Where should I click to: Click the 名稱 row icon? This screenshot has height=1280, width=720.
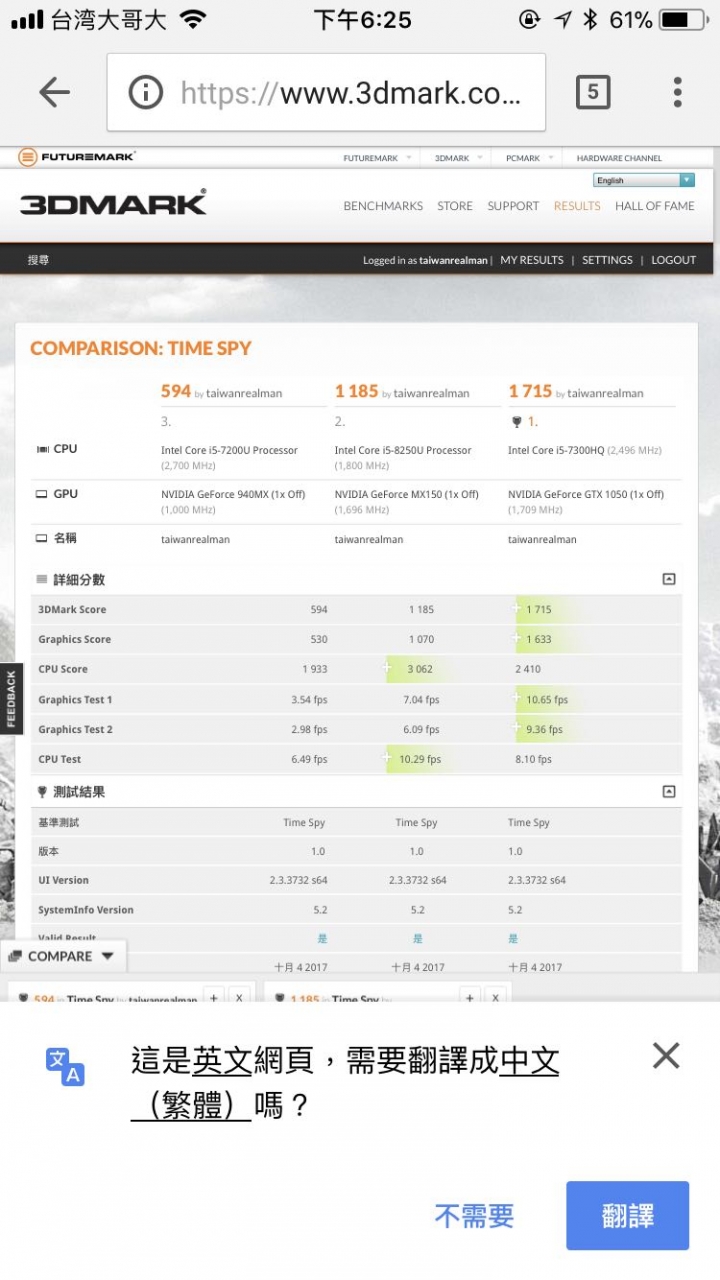[x=41, y=538]
